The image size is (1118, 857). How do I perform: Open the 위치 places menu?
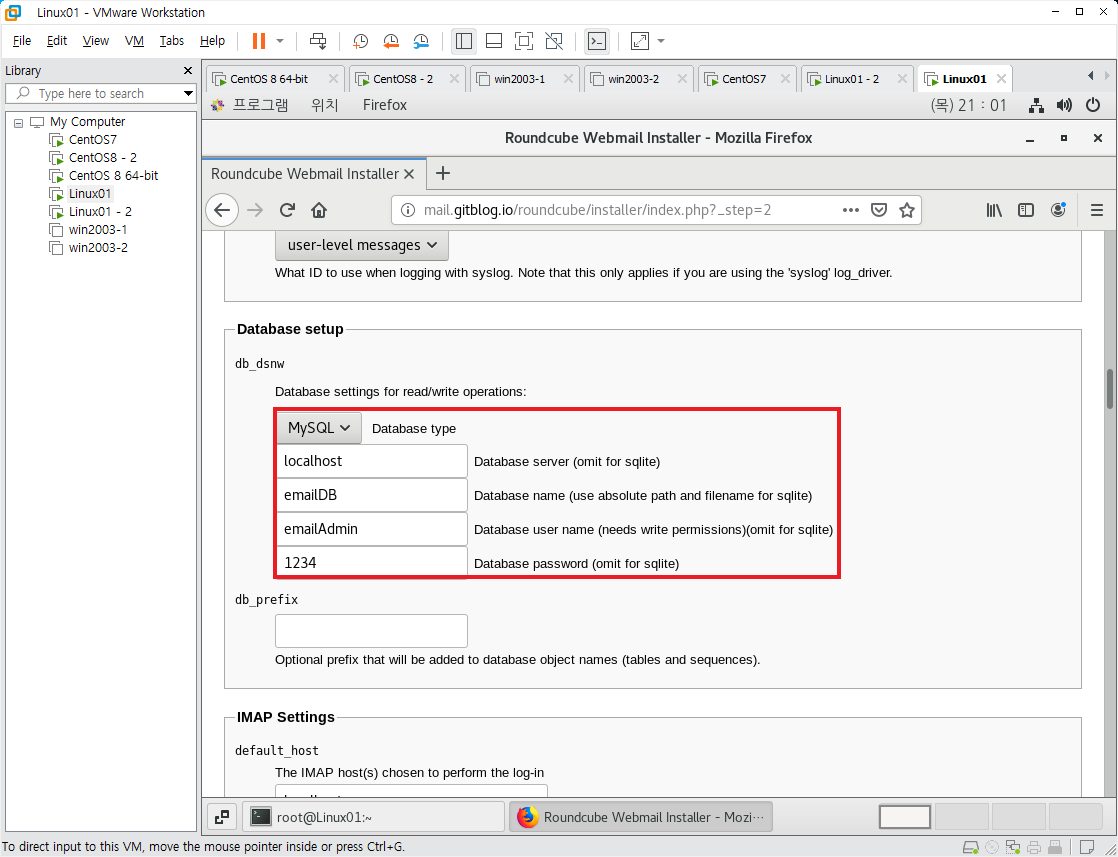(324, 106)
